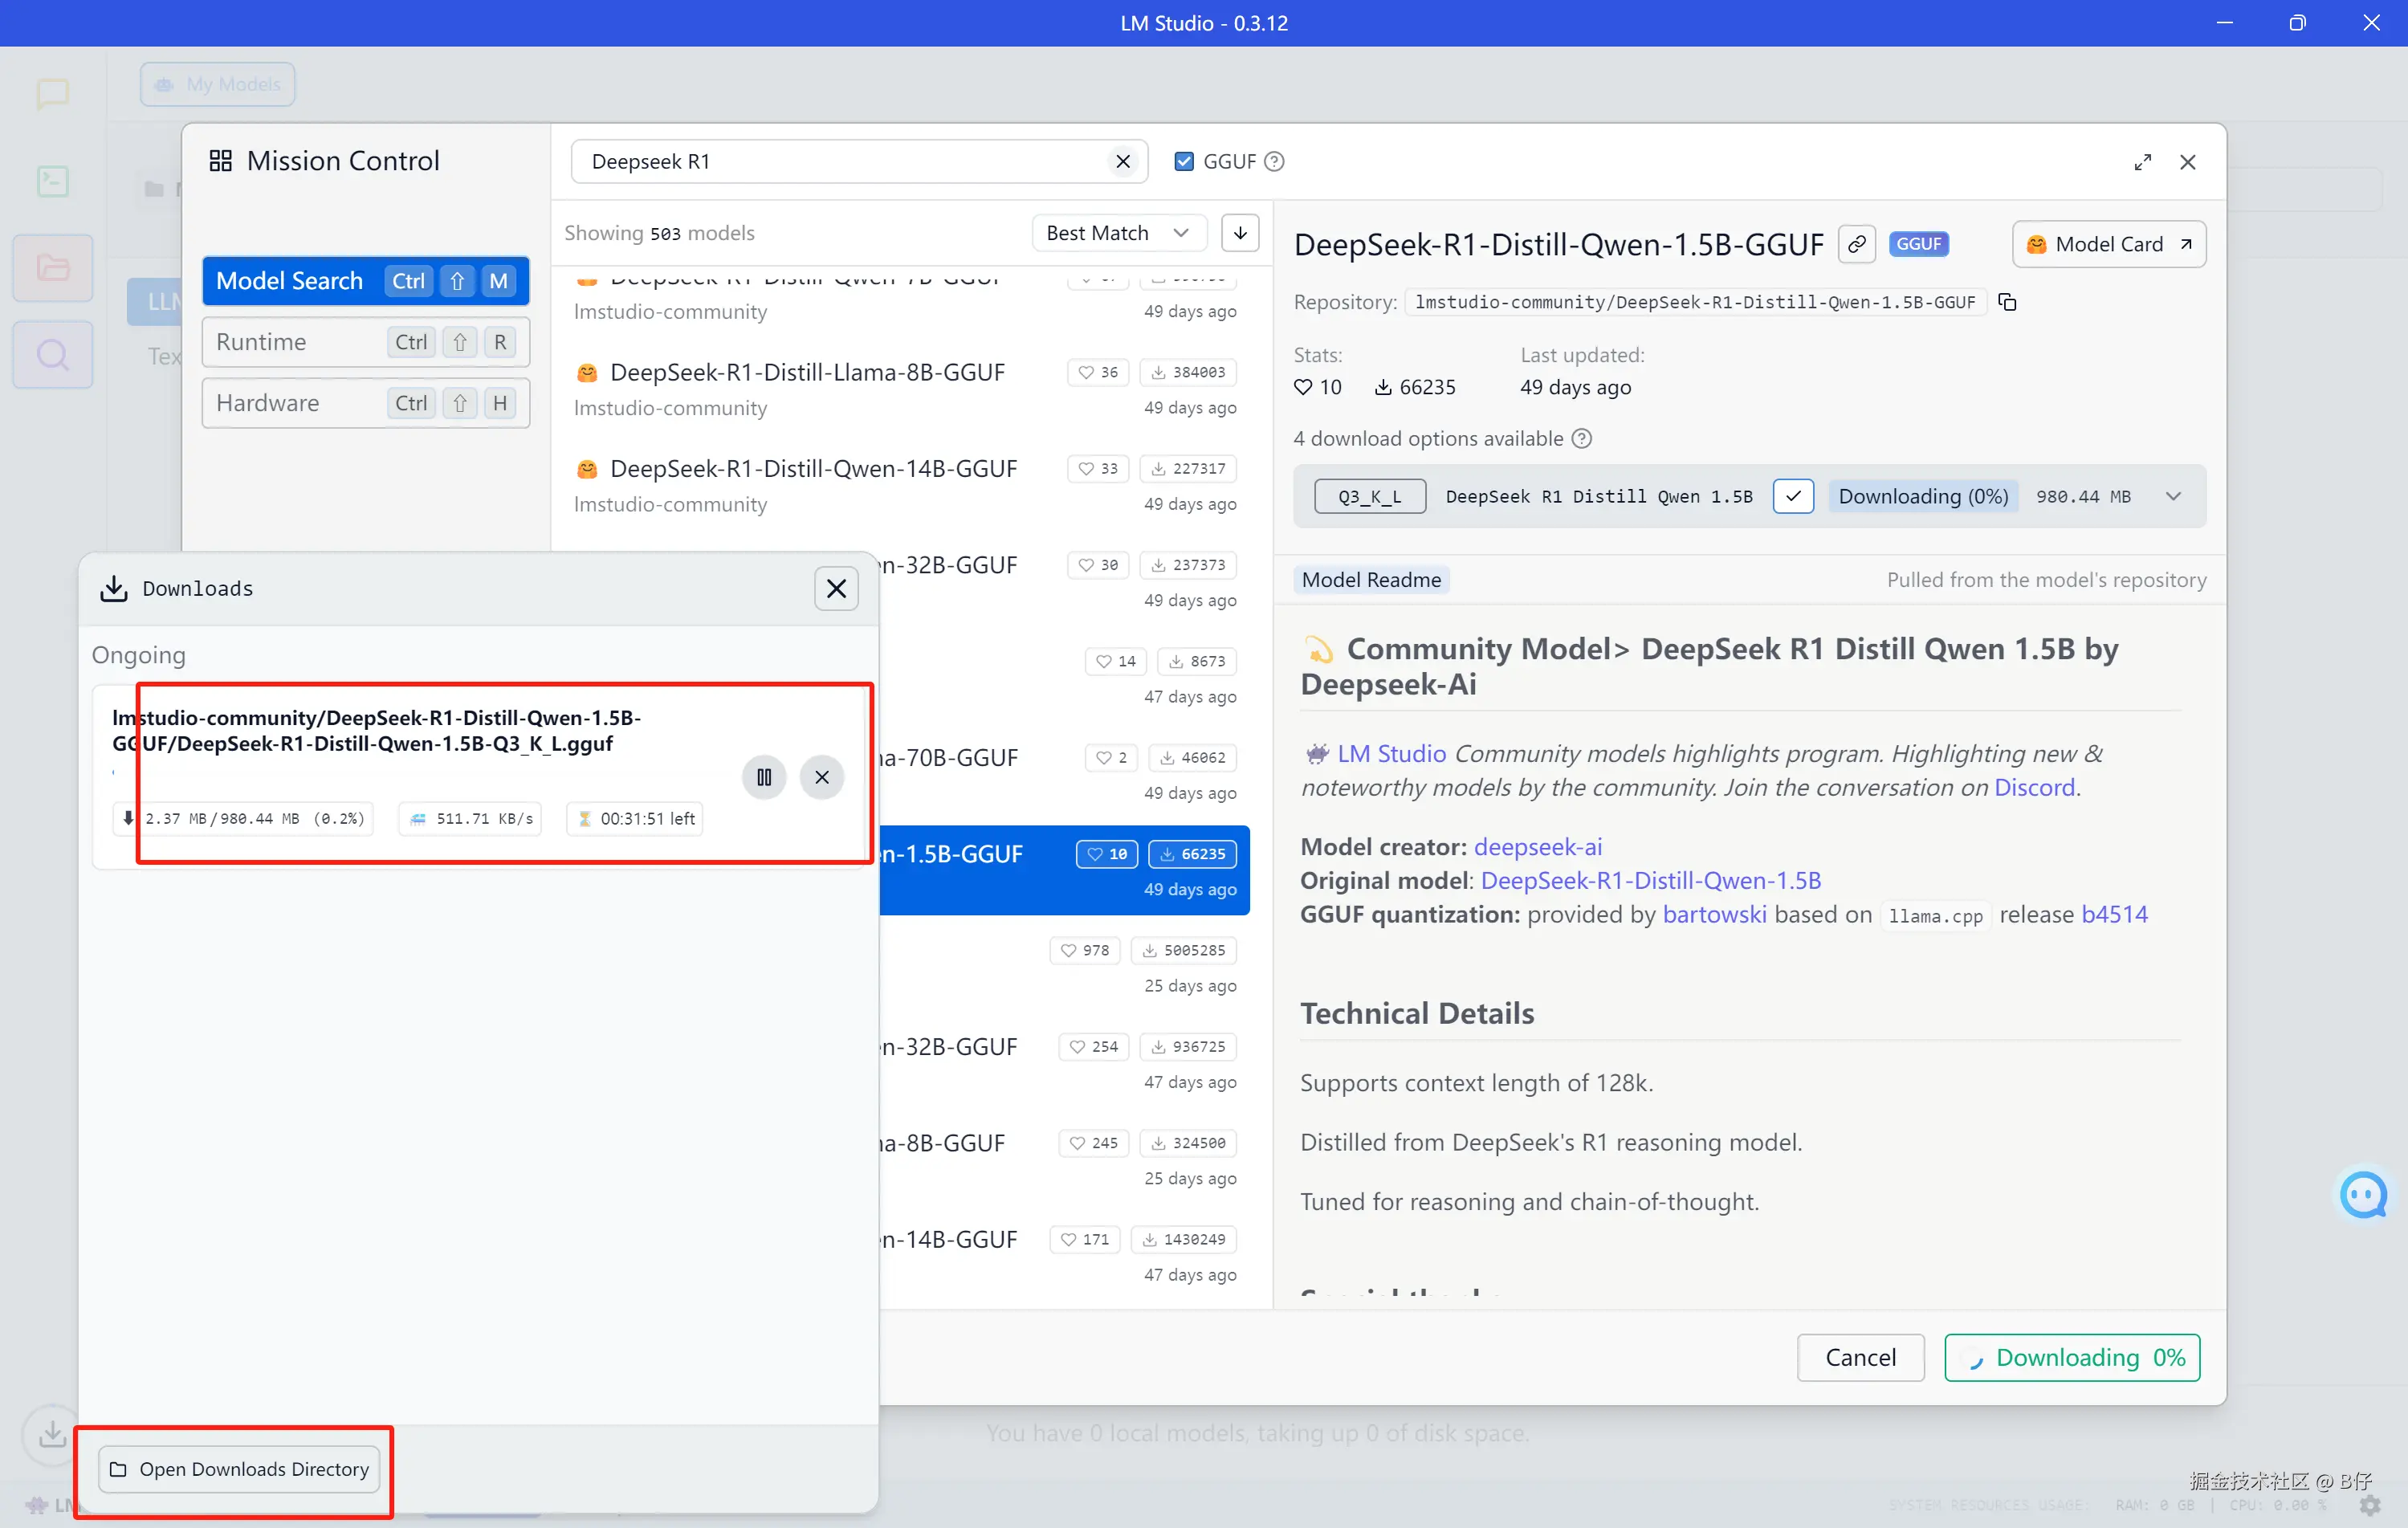
Task: Toggle the sort direction arrow button
Action: click(x=1240, y=233)
